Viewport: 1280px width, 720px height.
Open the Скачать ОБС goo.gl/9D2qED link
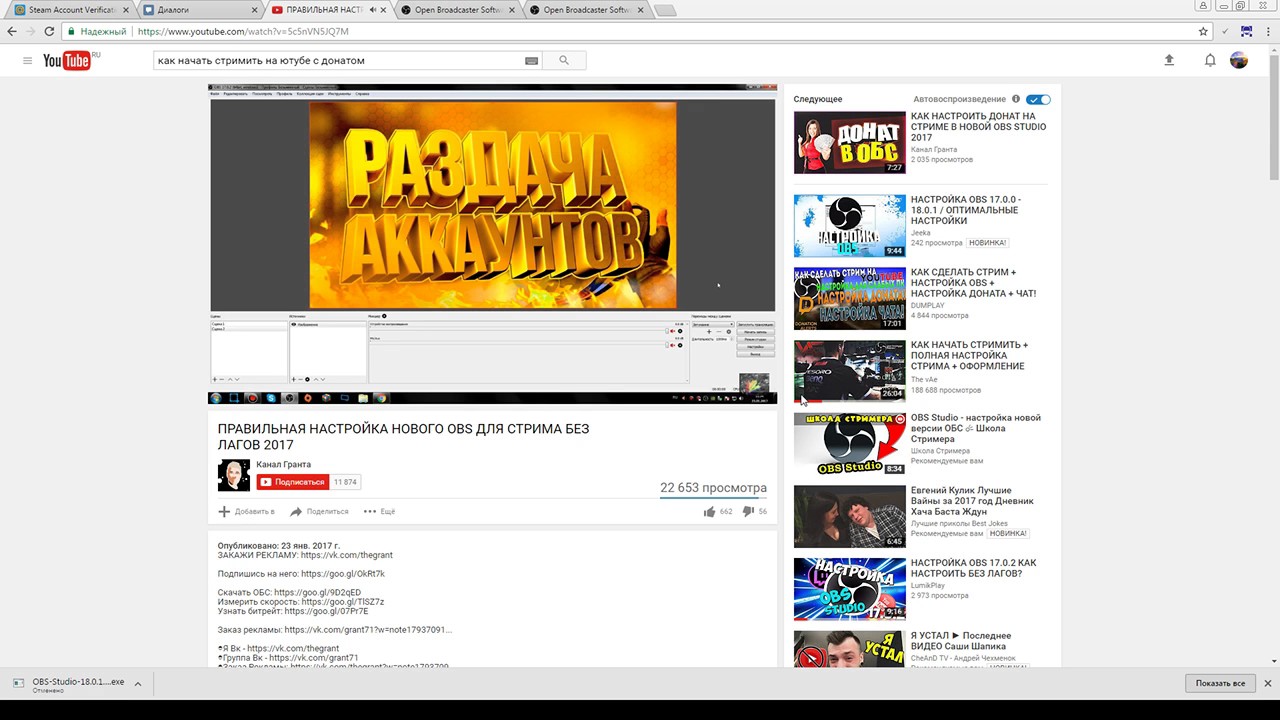(317, 593)
